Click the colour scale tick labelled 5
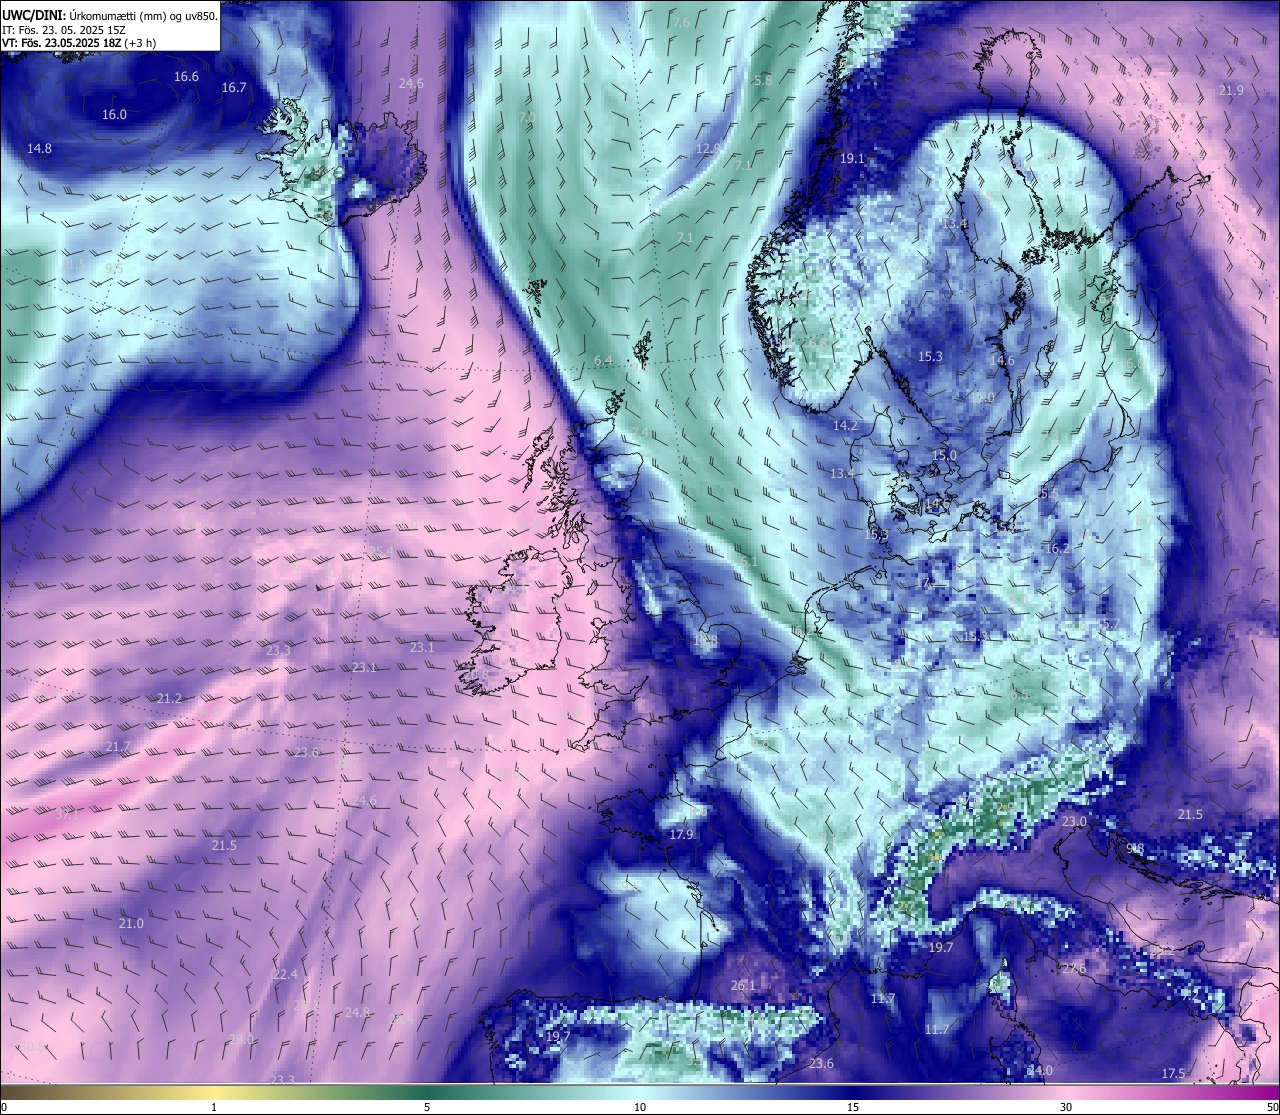 click(x=427, y=1107)
